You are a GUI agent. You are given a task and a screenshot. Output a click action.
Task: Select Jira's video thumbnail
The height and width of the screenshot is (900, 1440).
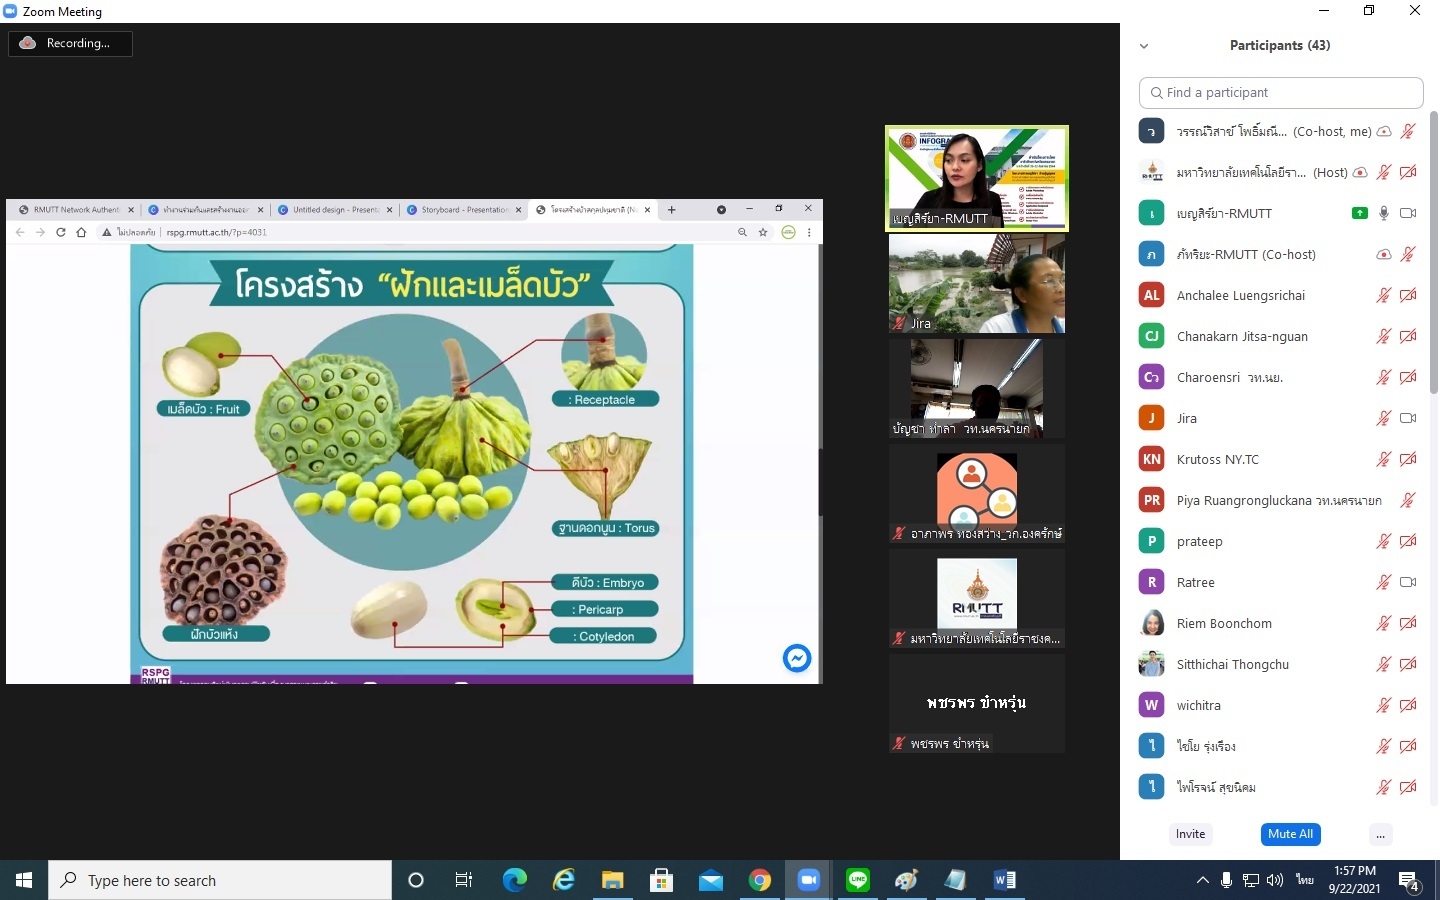tap(977, 283)
